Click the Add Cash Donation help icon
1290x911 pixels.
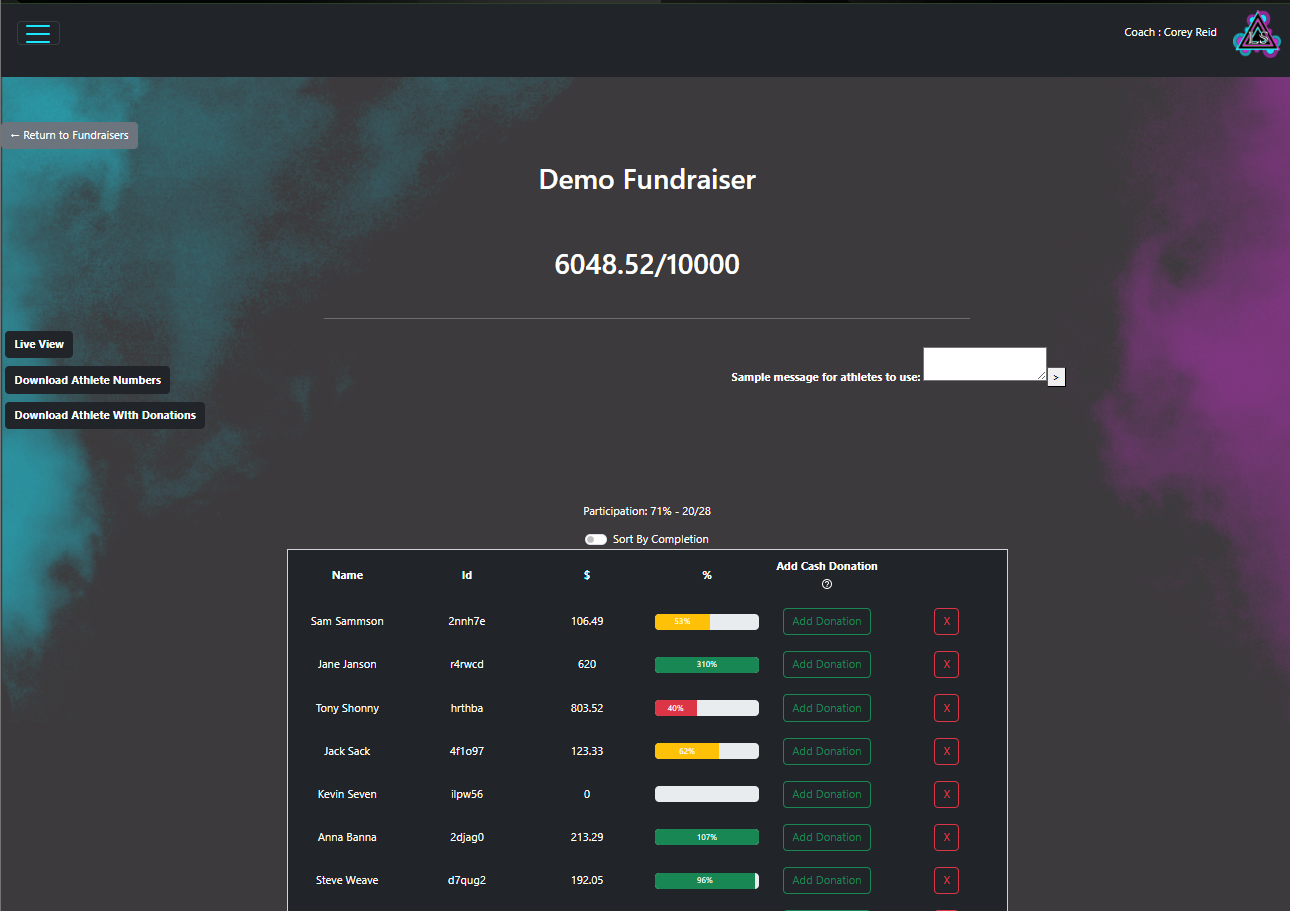tap(826, 585)
